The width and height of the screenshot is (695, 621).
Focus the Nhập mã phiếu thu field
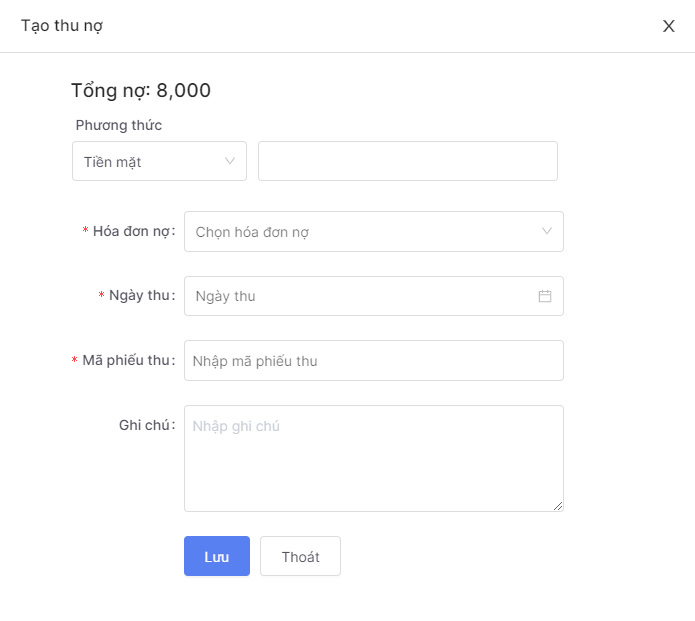(373, 361)
